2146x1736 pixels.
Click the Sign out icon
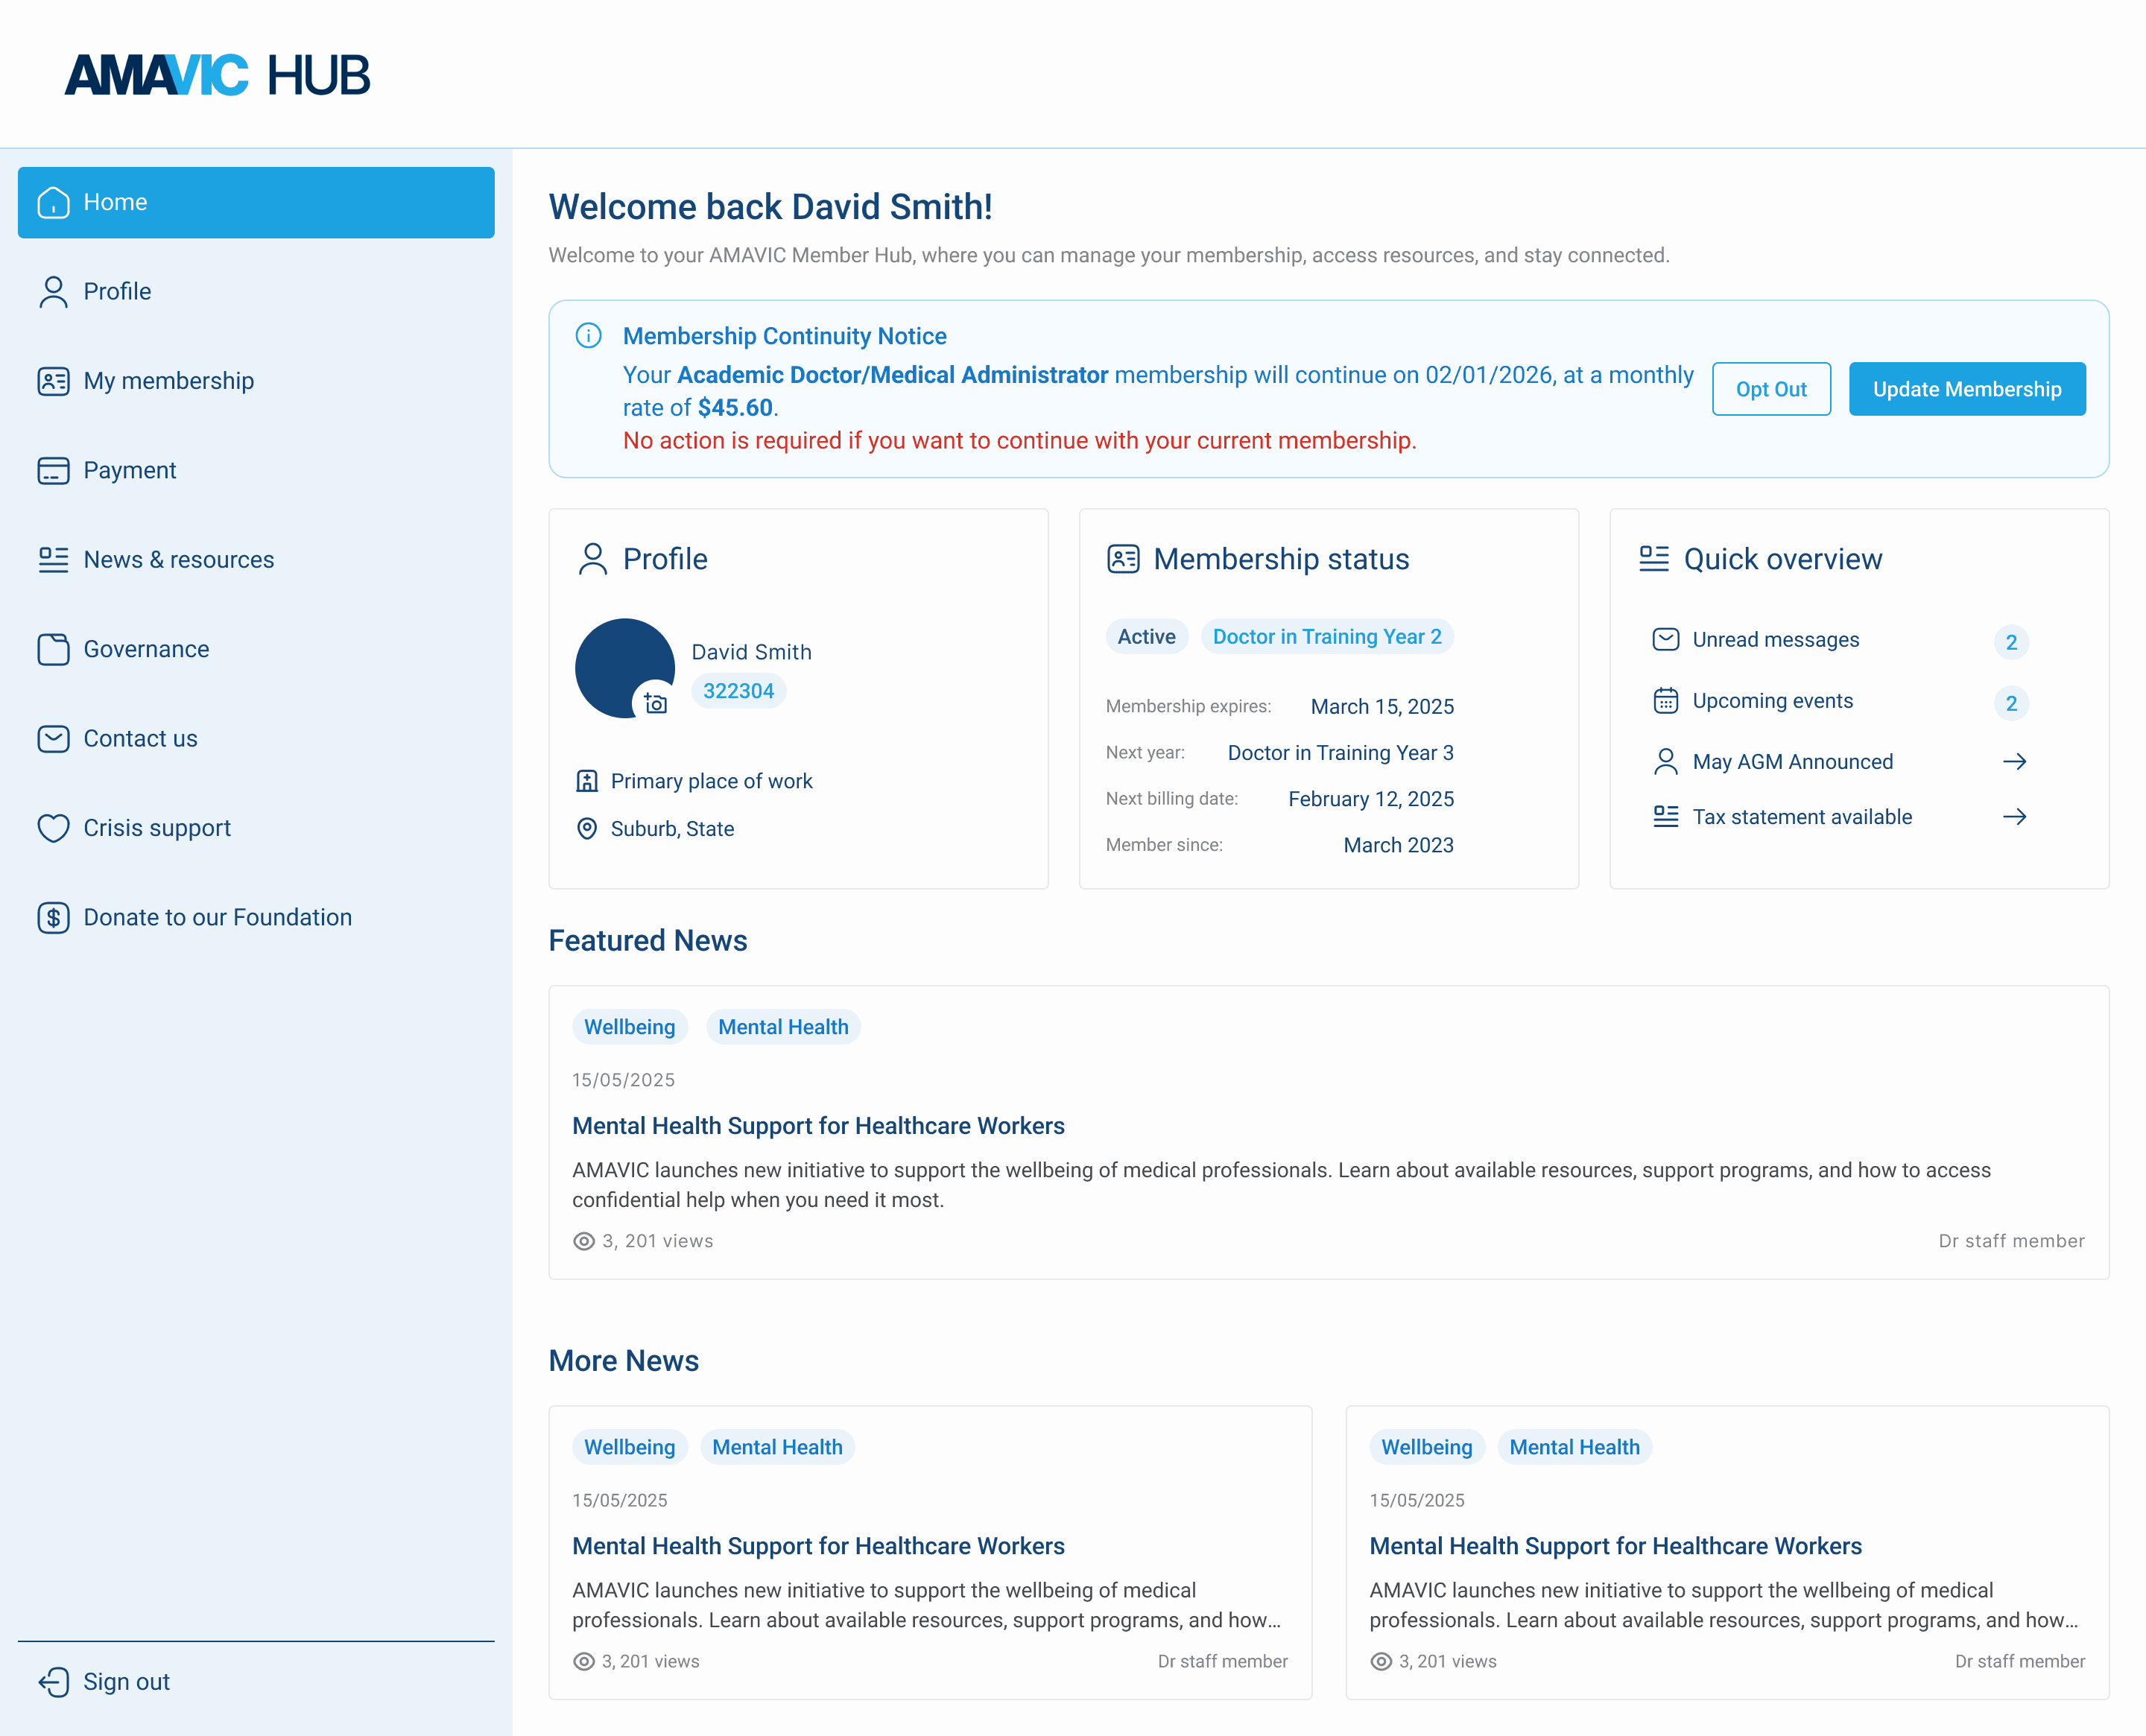click(53, 1682)
